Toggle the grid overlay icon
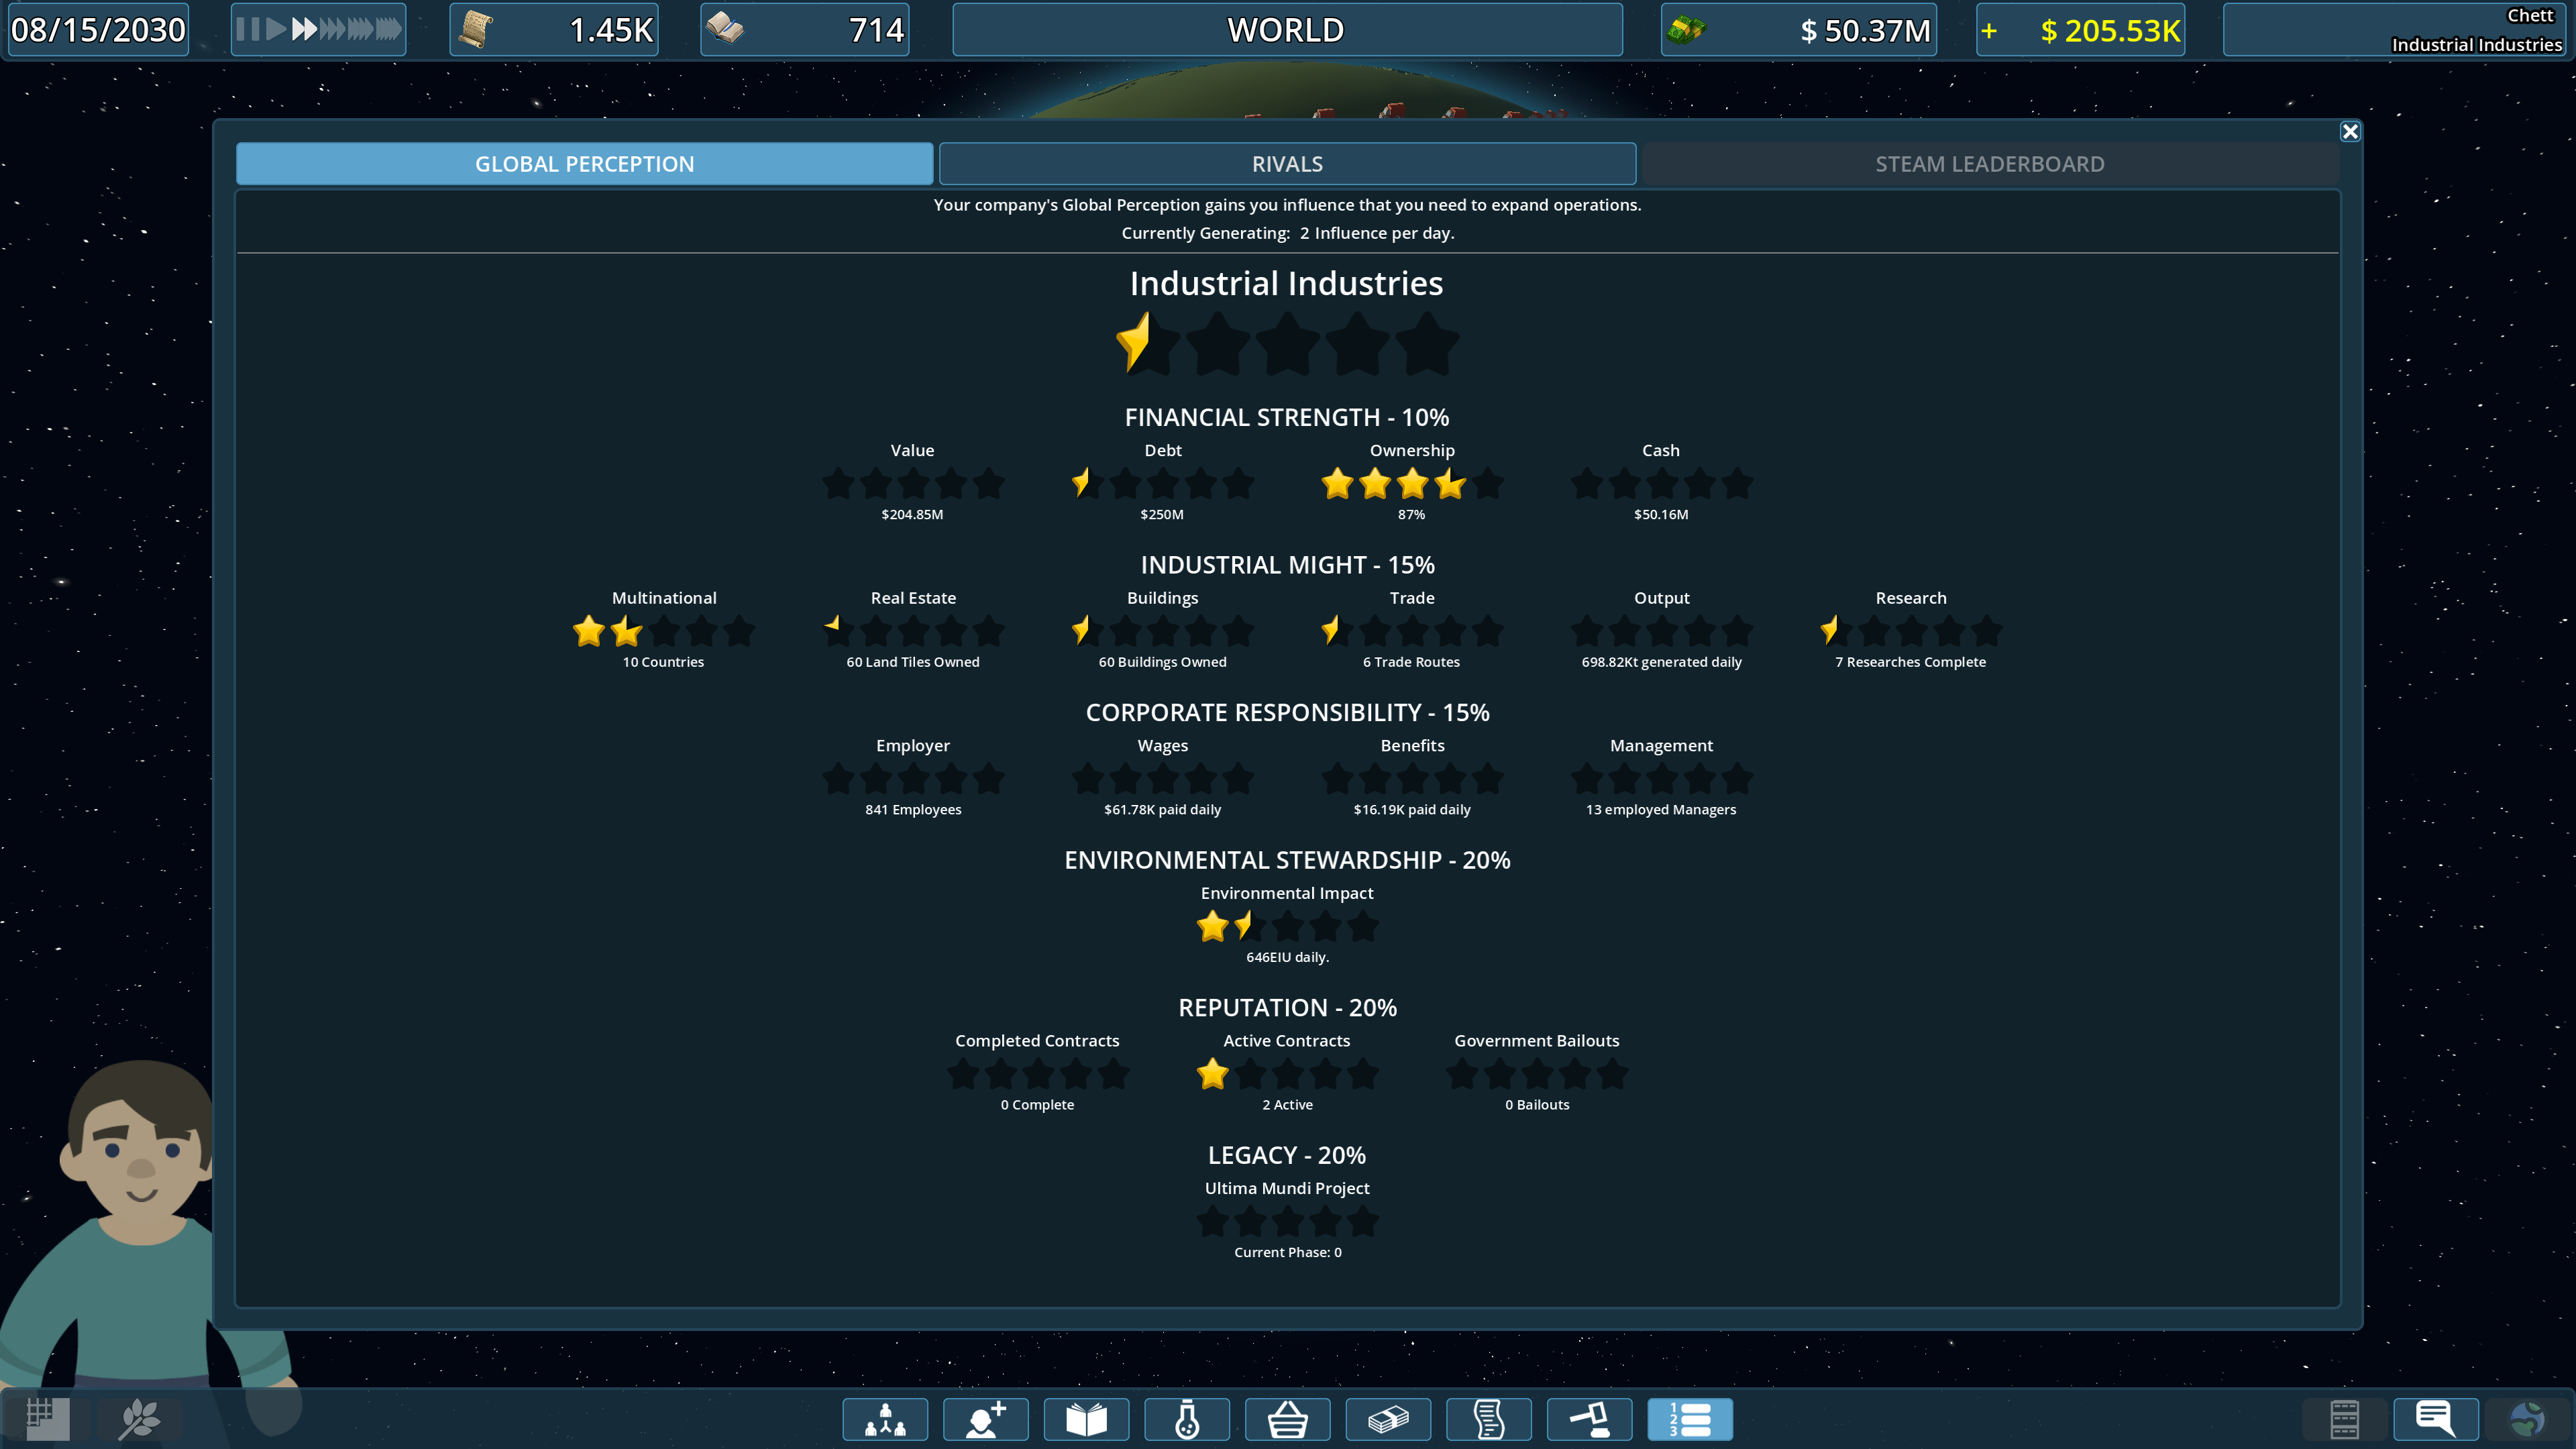 (47, 1419)
